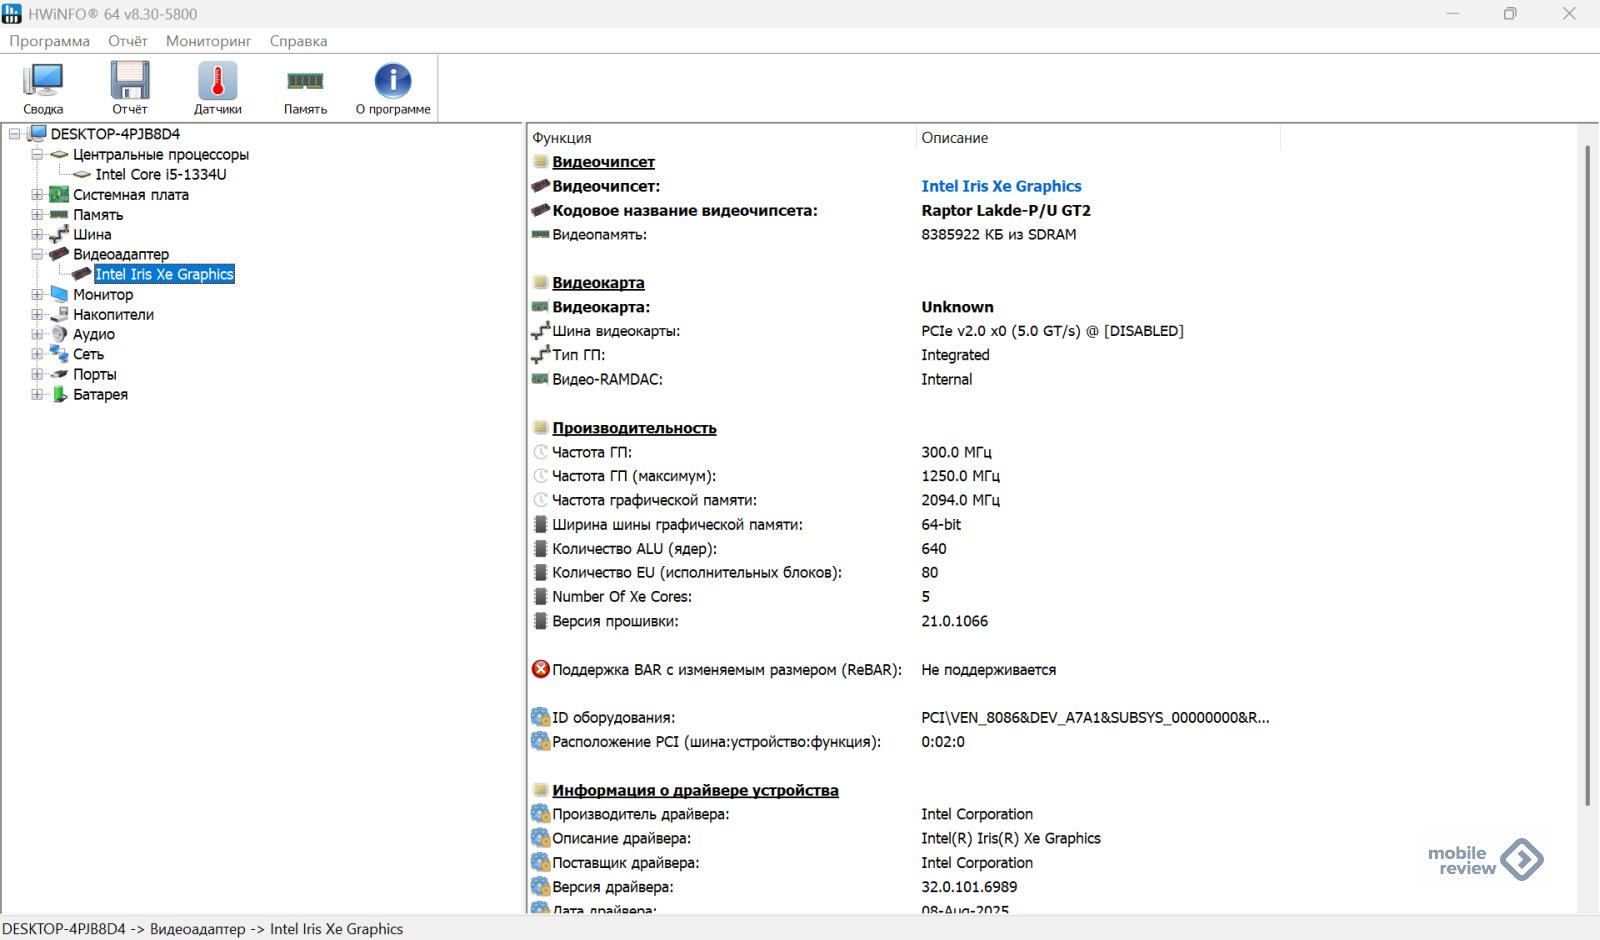
Task: Open the Сводка summary toolbar icon
Action: tap(43, 82)
